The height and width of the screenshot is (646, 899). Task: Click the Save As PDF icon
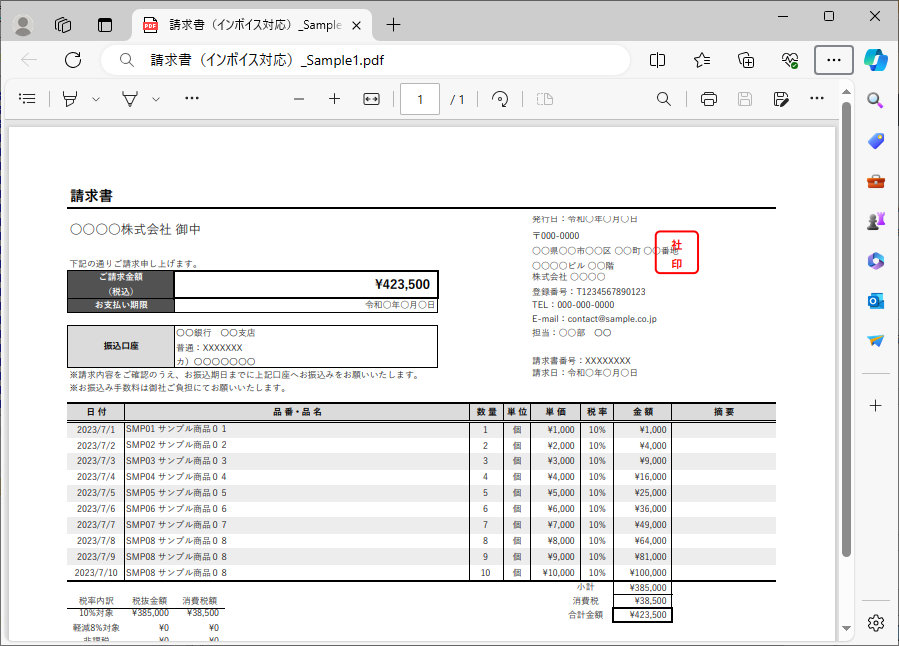[781, 99]
